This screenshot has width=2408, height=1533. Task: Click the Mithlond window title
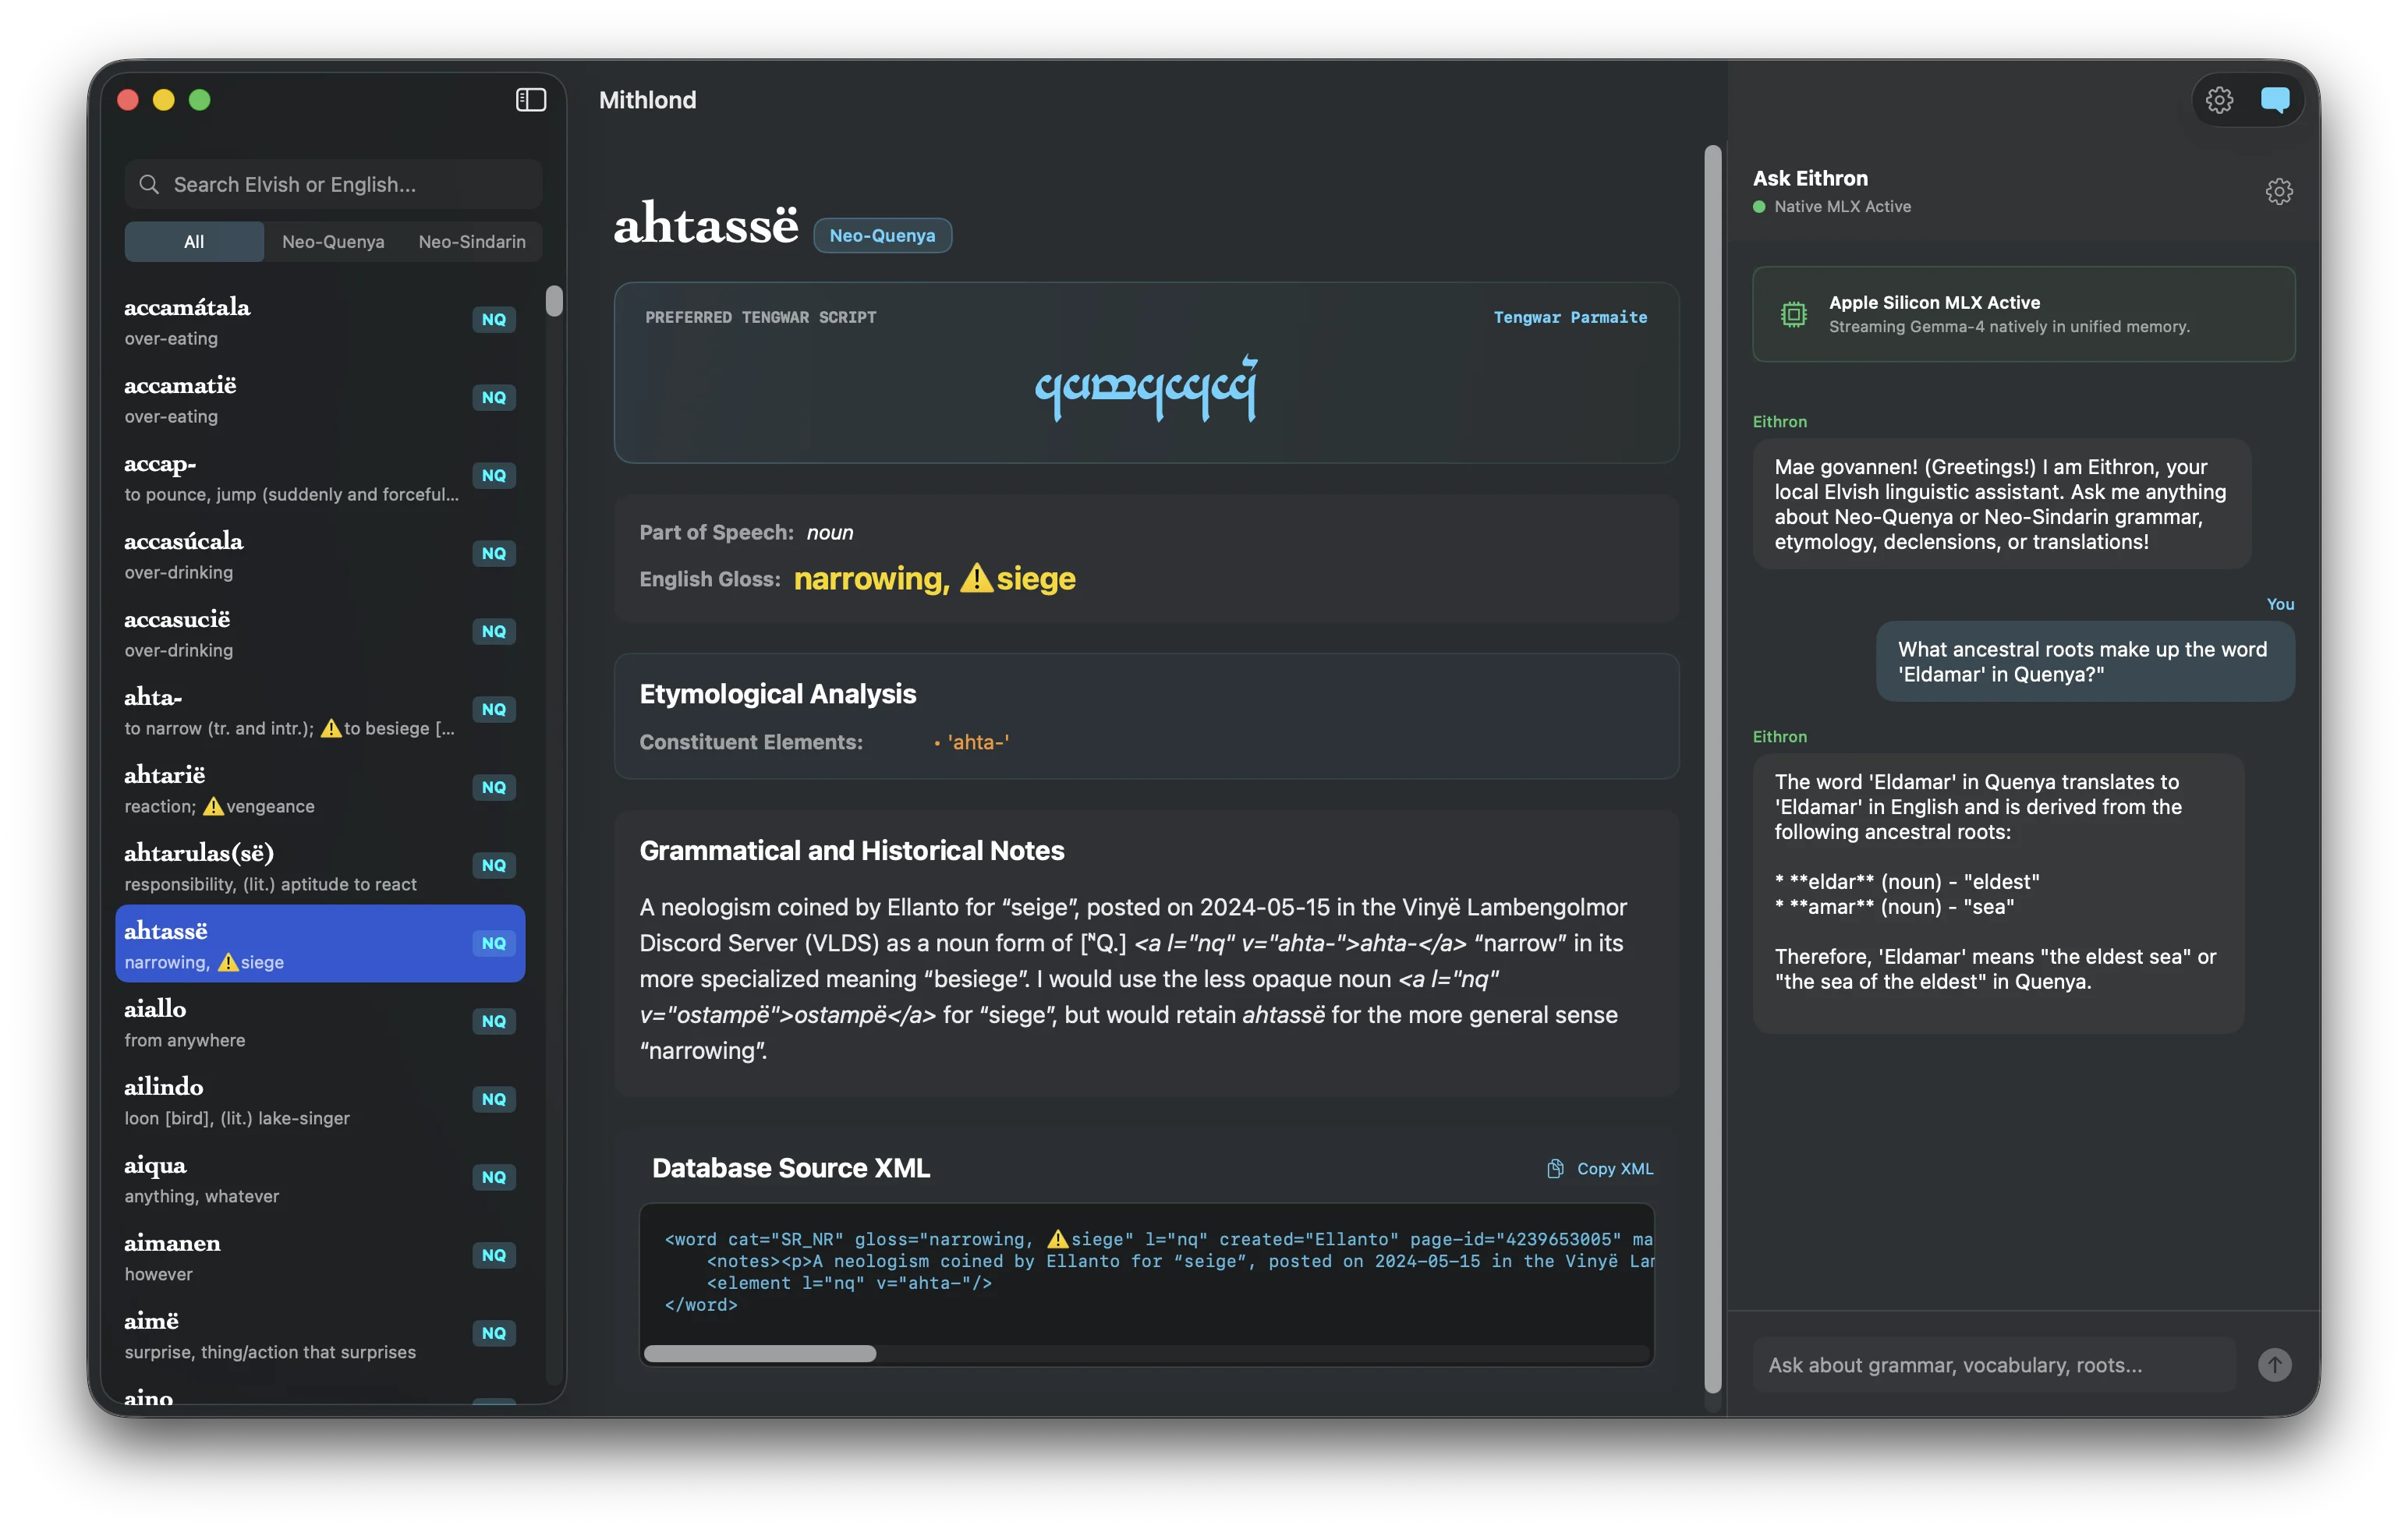[647, 100]
